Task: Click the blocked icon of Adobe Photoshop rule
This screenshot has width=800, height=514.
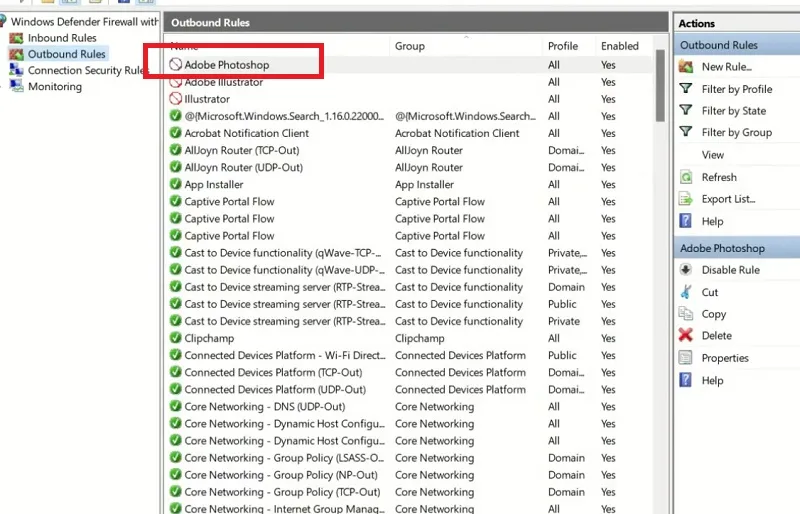Action: pyautogui.click(x=176, y=64)
